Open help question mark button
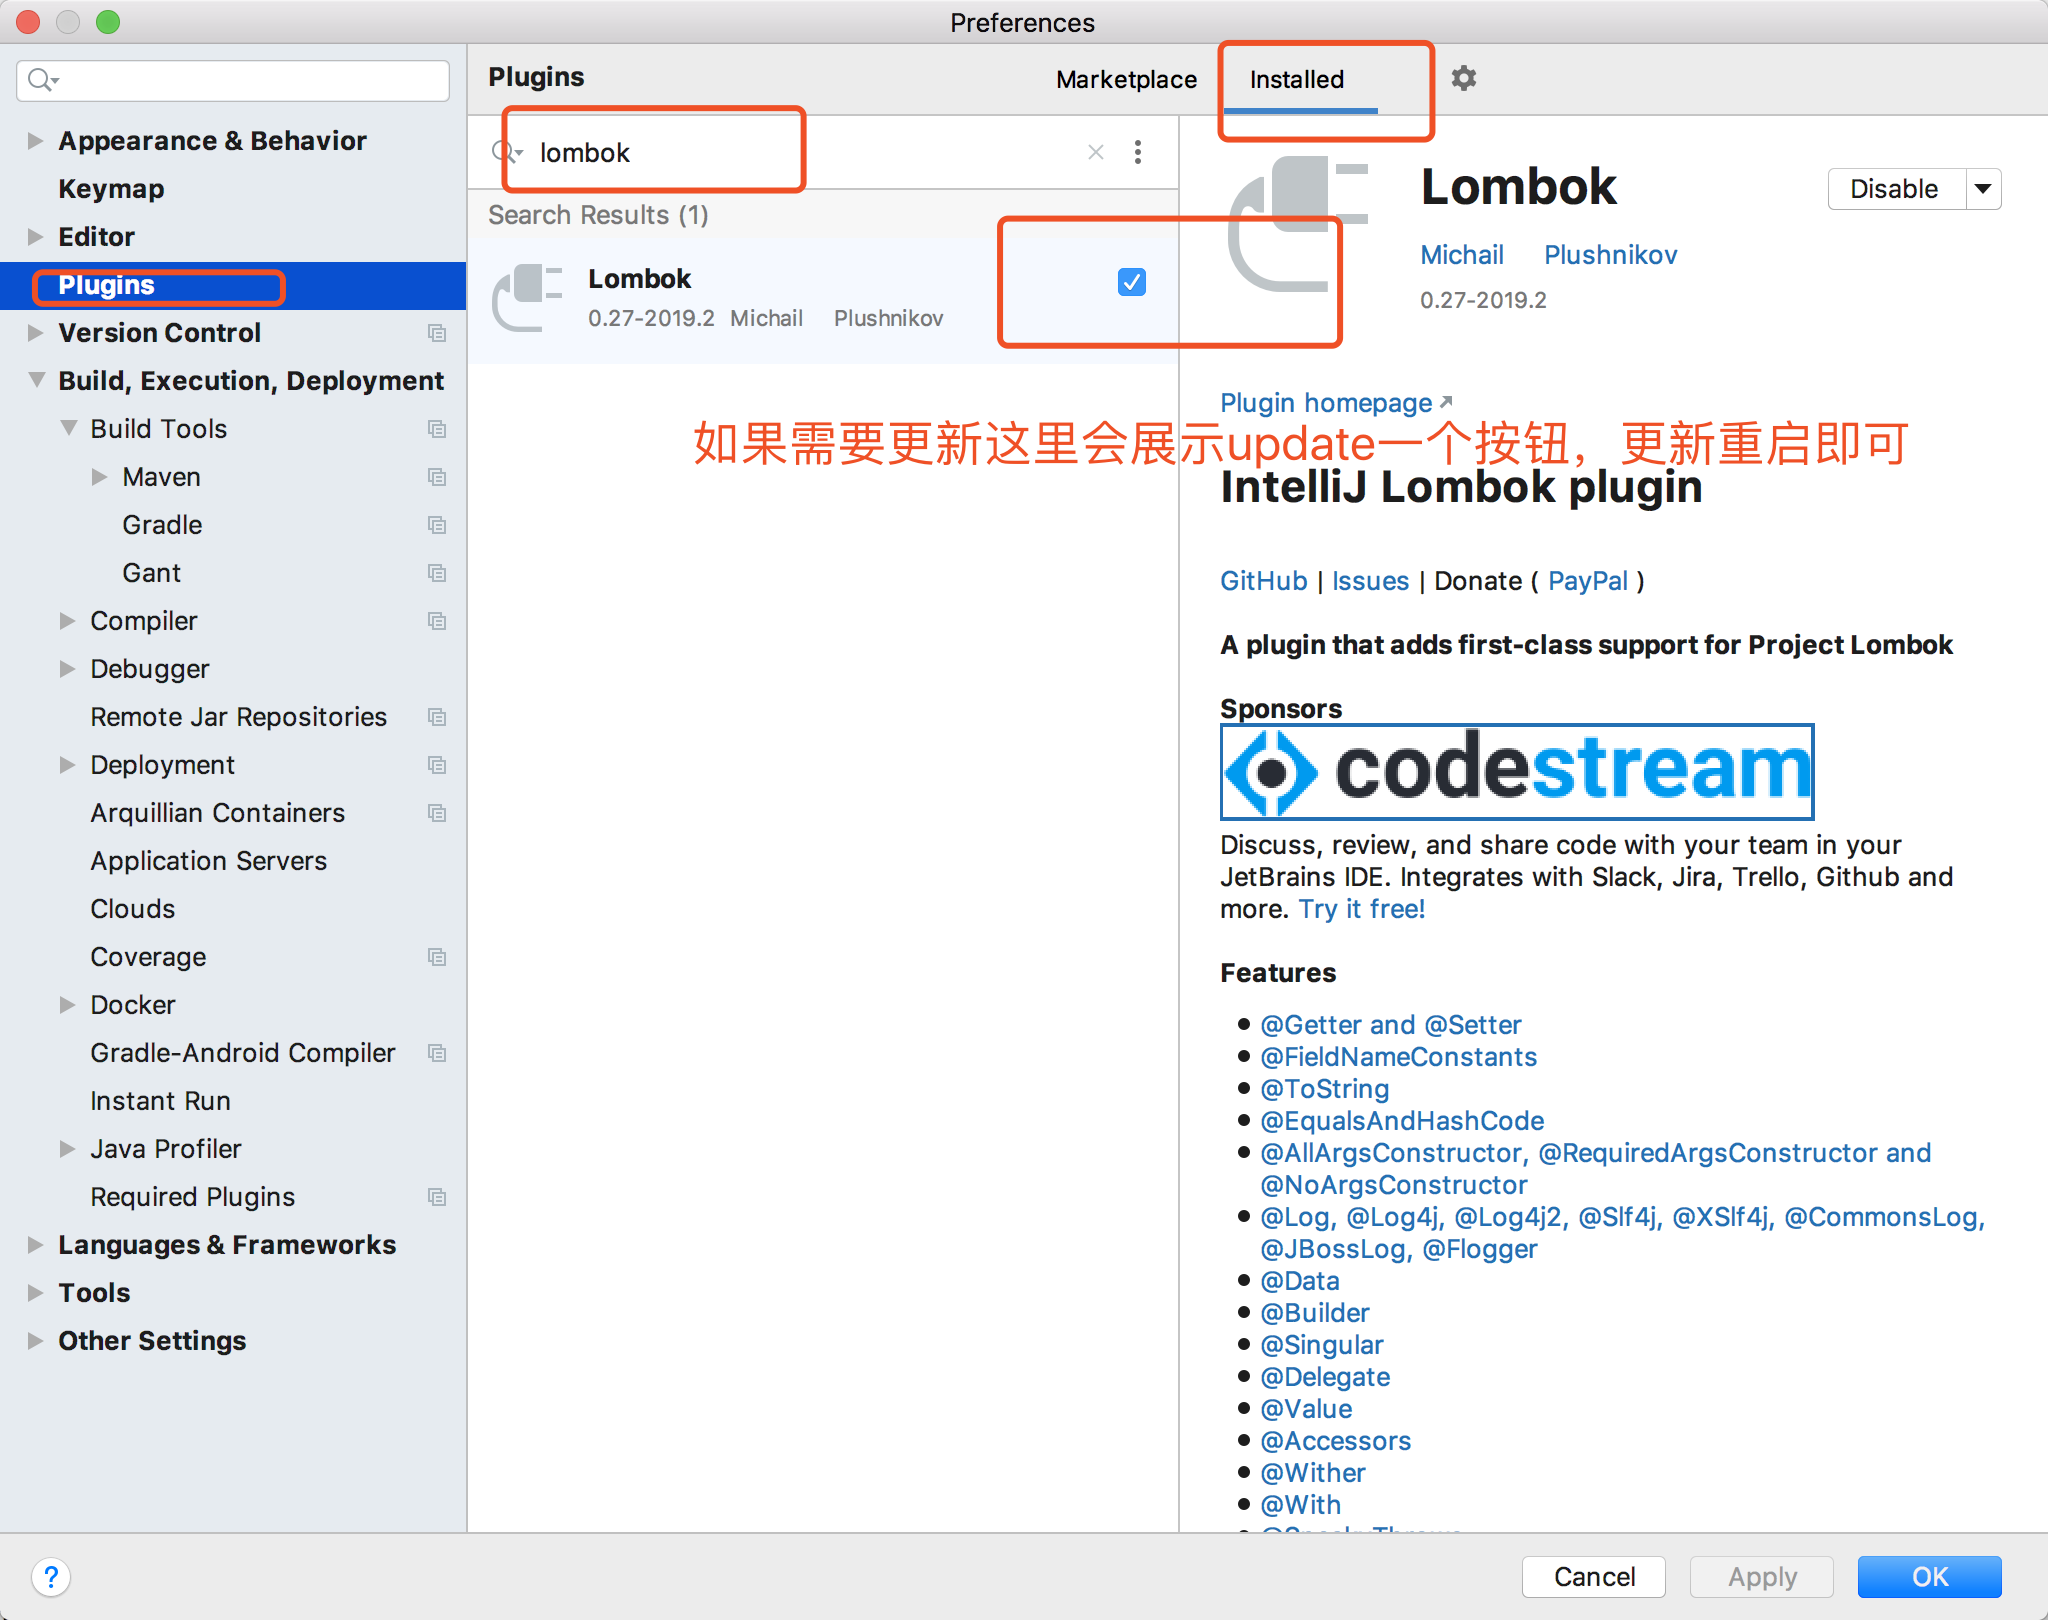The height and width of the screenshot is (1620, 2048). click(51, 1577)
